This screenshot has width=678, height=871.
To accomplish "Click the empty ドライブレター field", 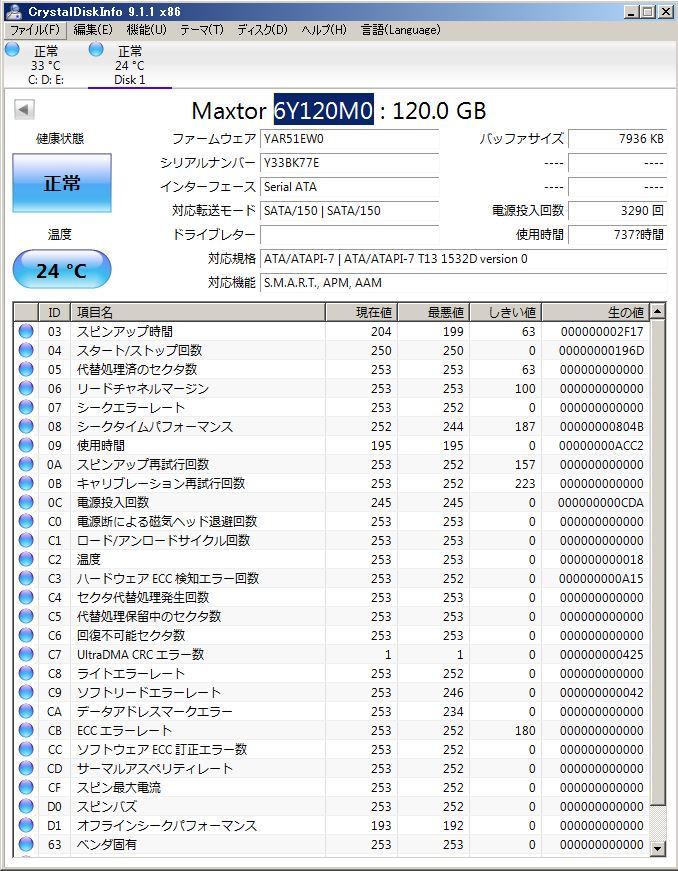I will click(349, 234).
